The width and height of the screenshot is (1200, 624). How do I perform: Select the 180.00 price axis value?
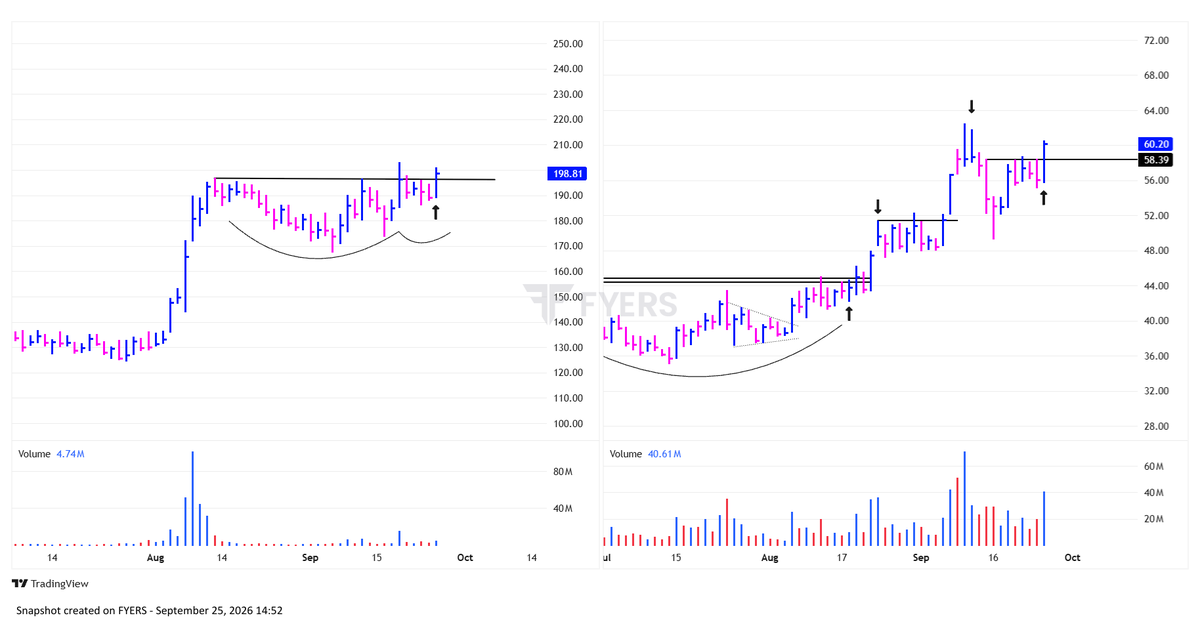pyautogui.click(x=568, y=221)
